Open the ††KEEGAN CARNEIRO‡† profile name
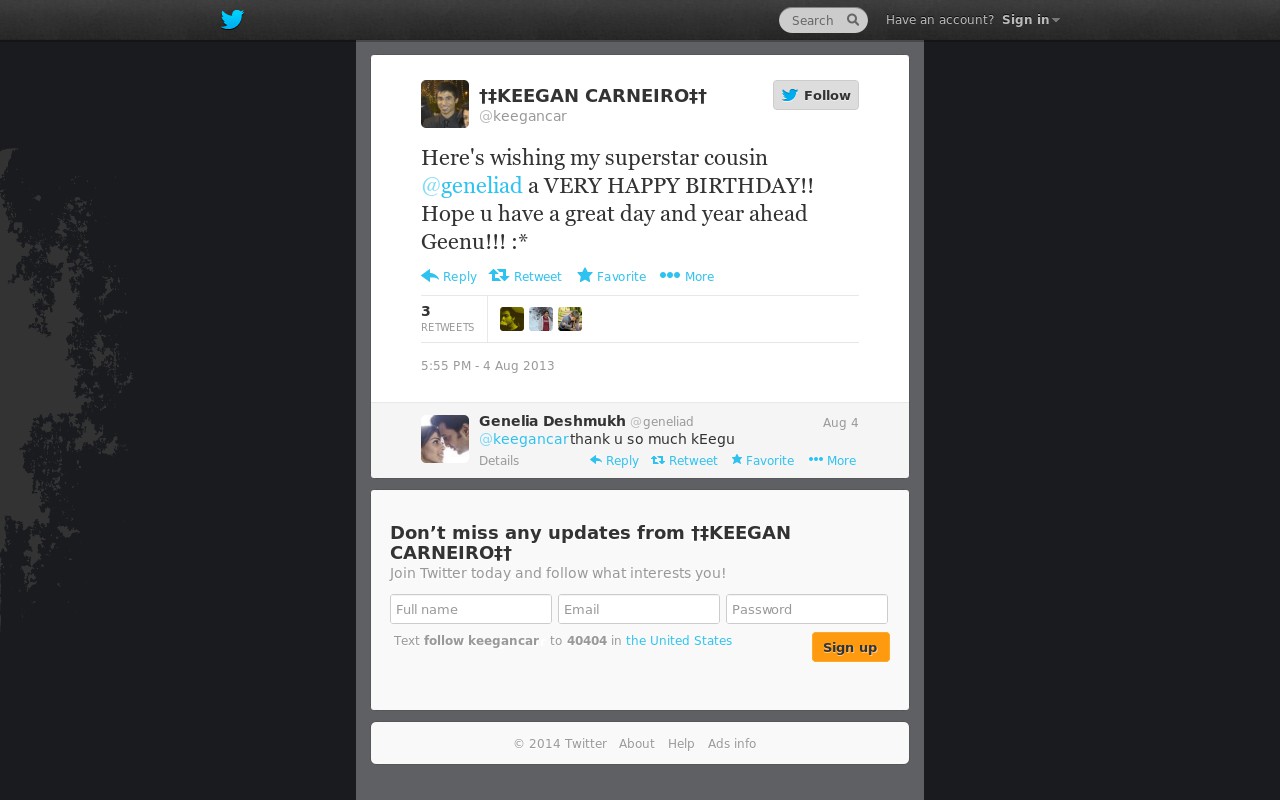1280x800 pixels. tap(593, 96)
